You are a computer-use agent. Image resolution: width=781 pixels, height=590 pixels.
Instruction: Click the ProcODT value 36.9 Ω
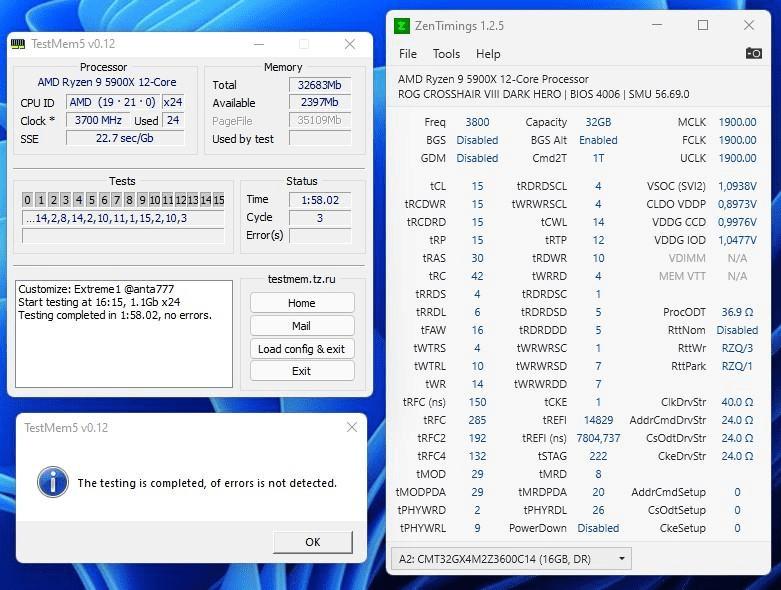[x=737, y=312]
